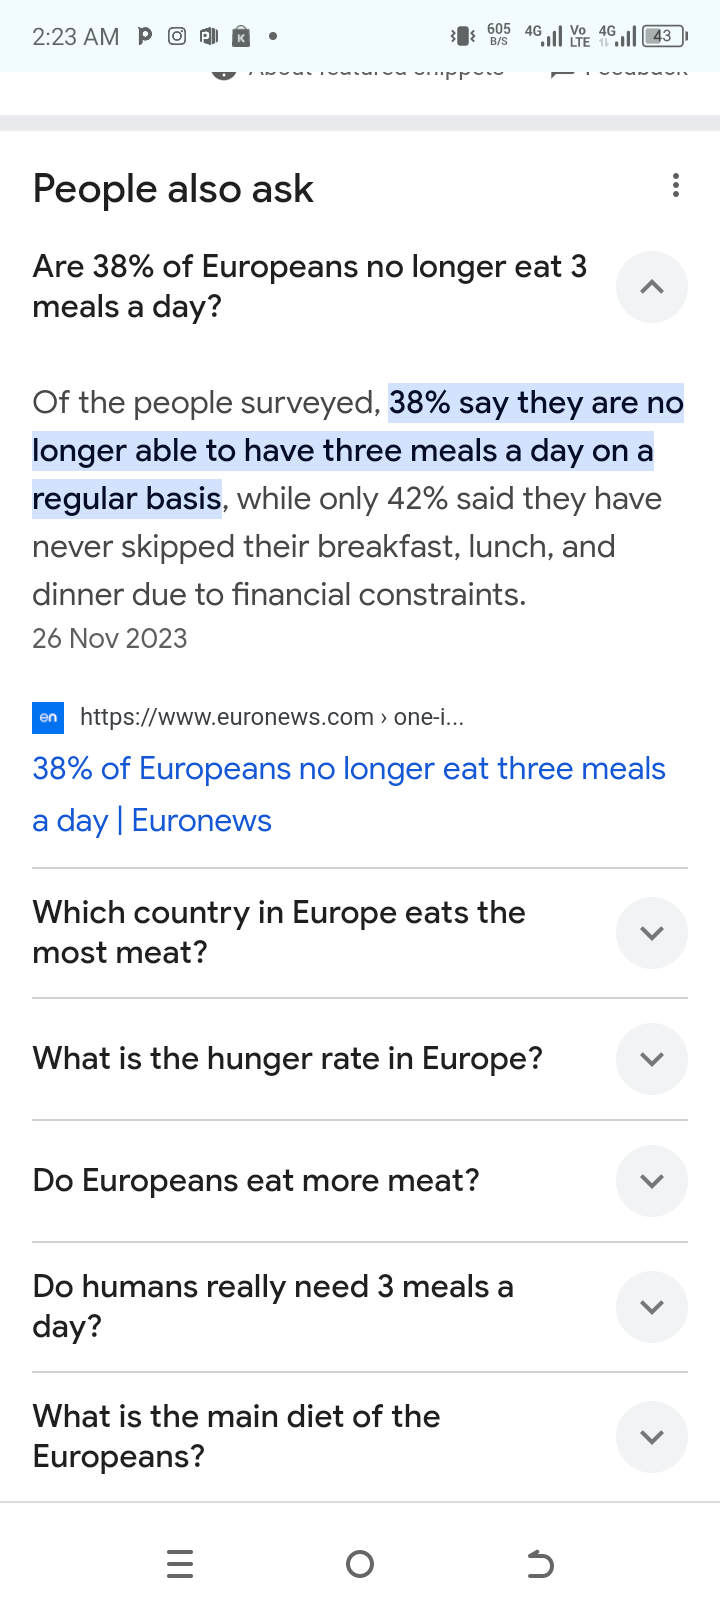This screenshot has width=720, height=1612.
Task: Tap the '26 Nov 2023' date text
Action: tap(110, 639)
